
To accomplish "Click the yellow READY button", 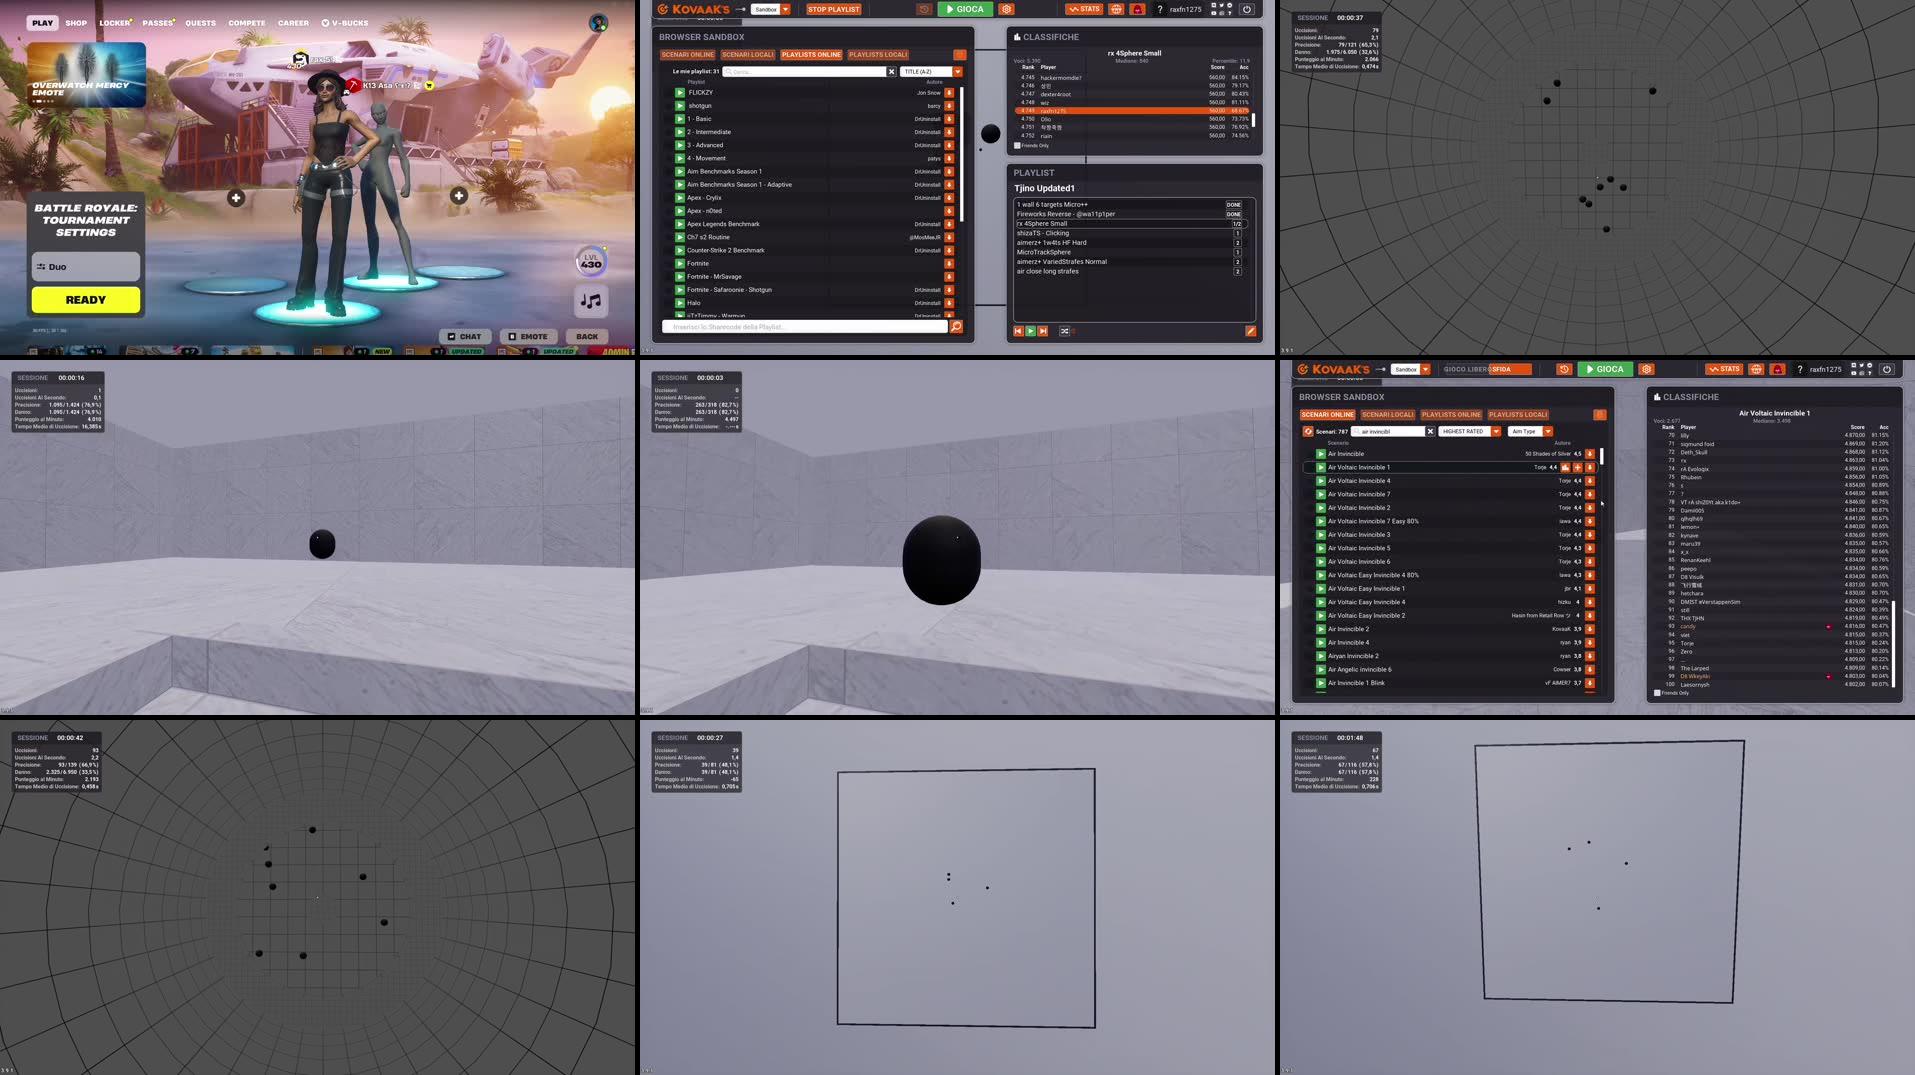I will click(x=86, y=300).
